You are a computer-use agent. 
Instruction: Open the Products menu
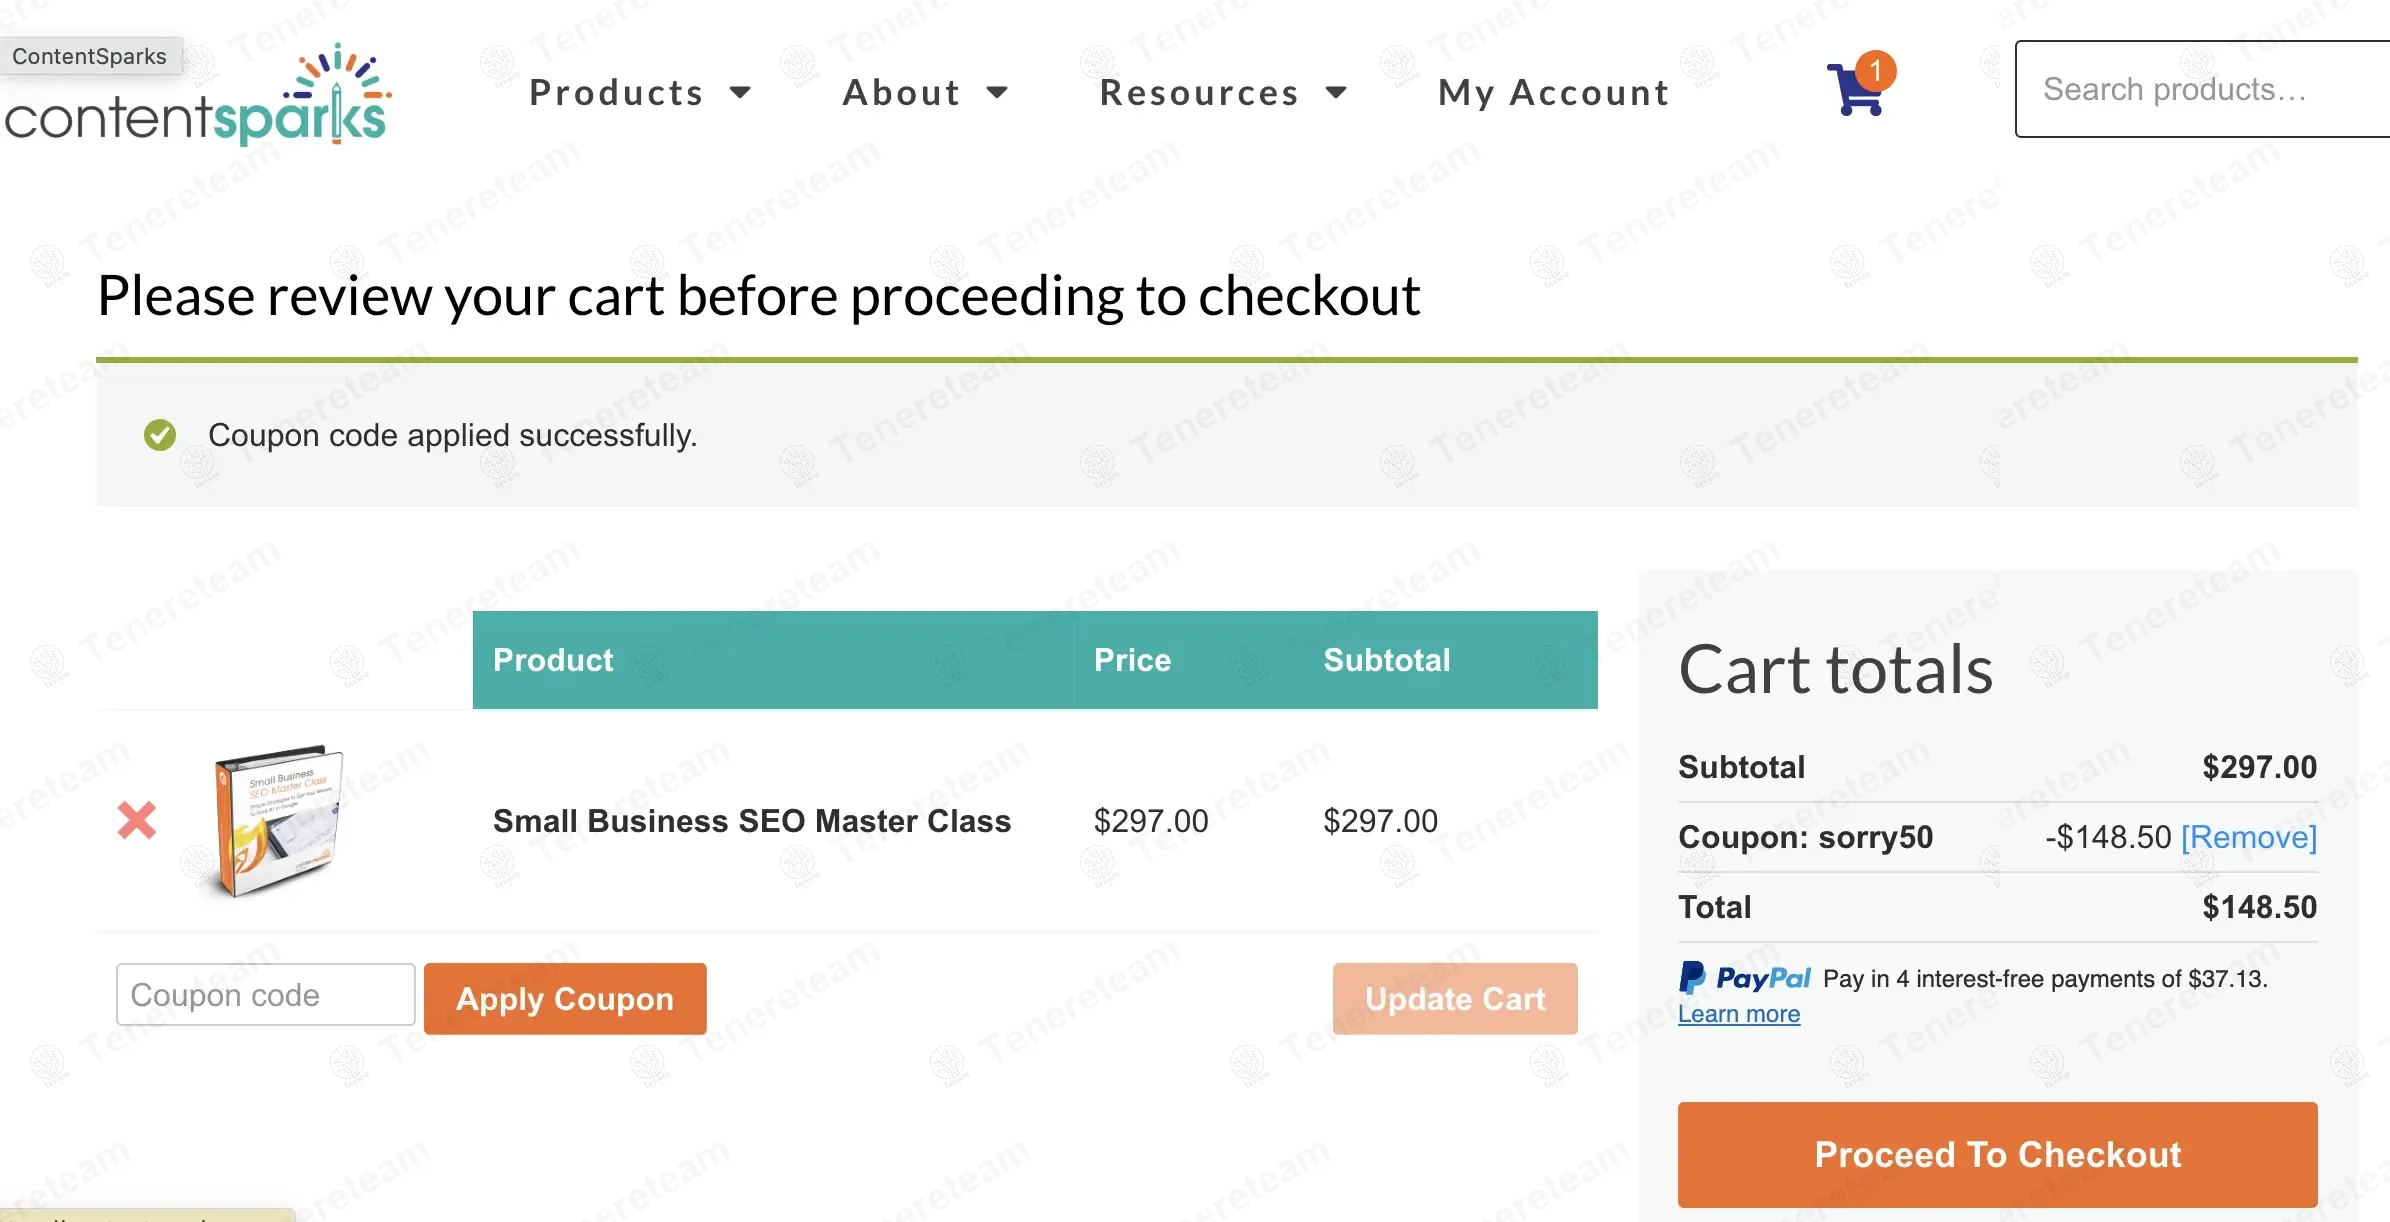(616, 92)
